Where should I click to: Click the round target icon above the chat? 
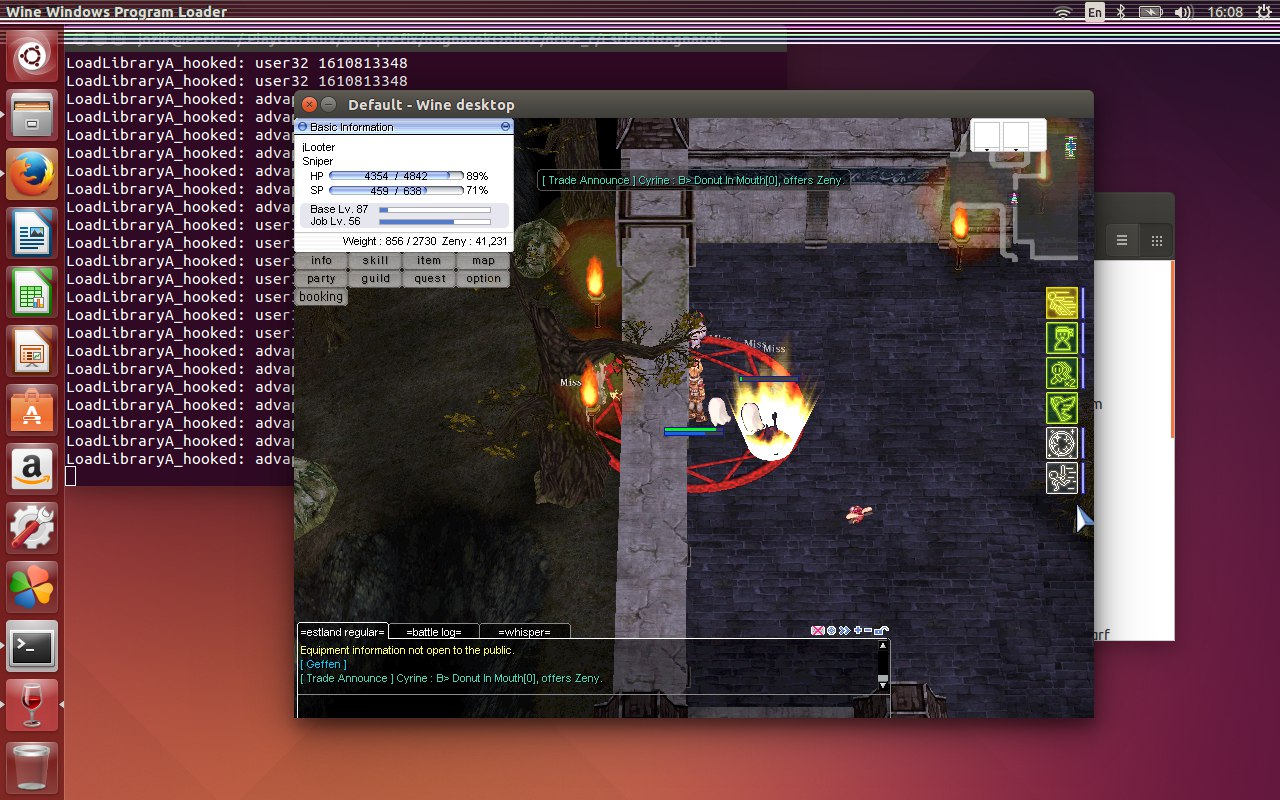[x=831, y=631]
